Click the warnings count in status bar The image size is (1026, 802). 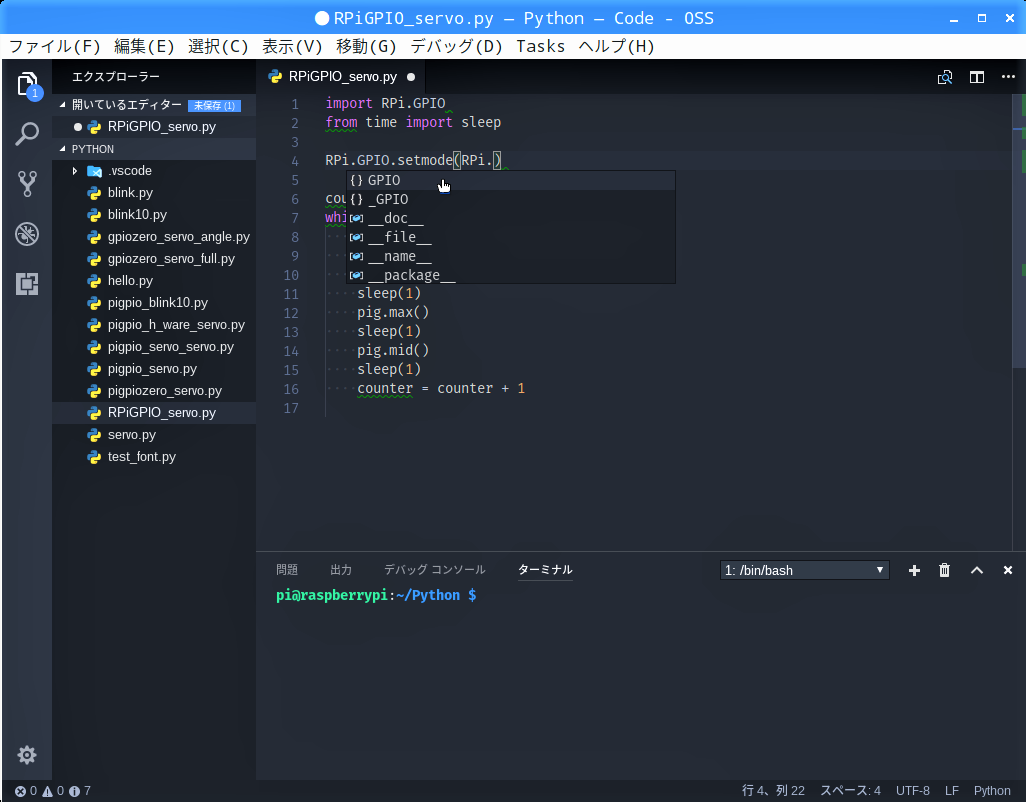pos(54,791)
